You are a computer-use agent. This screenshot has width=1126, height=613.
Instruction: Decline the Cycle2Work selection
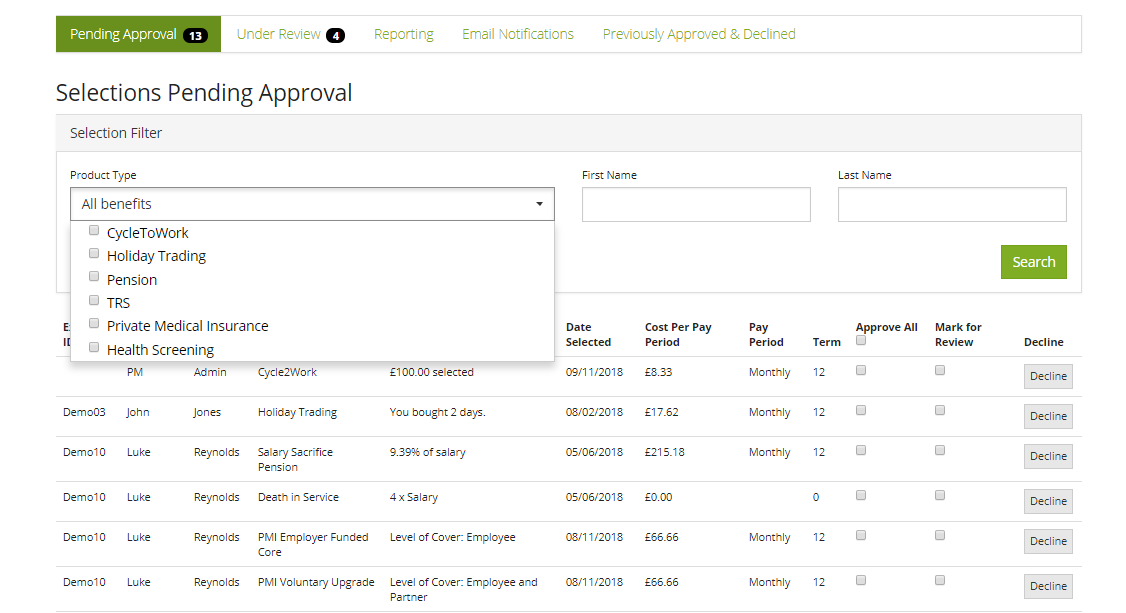[x=1047, y=376]
